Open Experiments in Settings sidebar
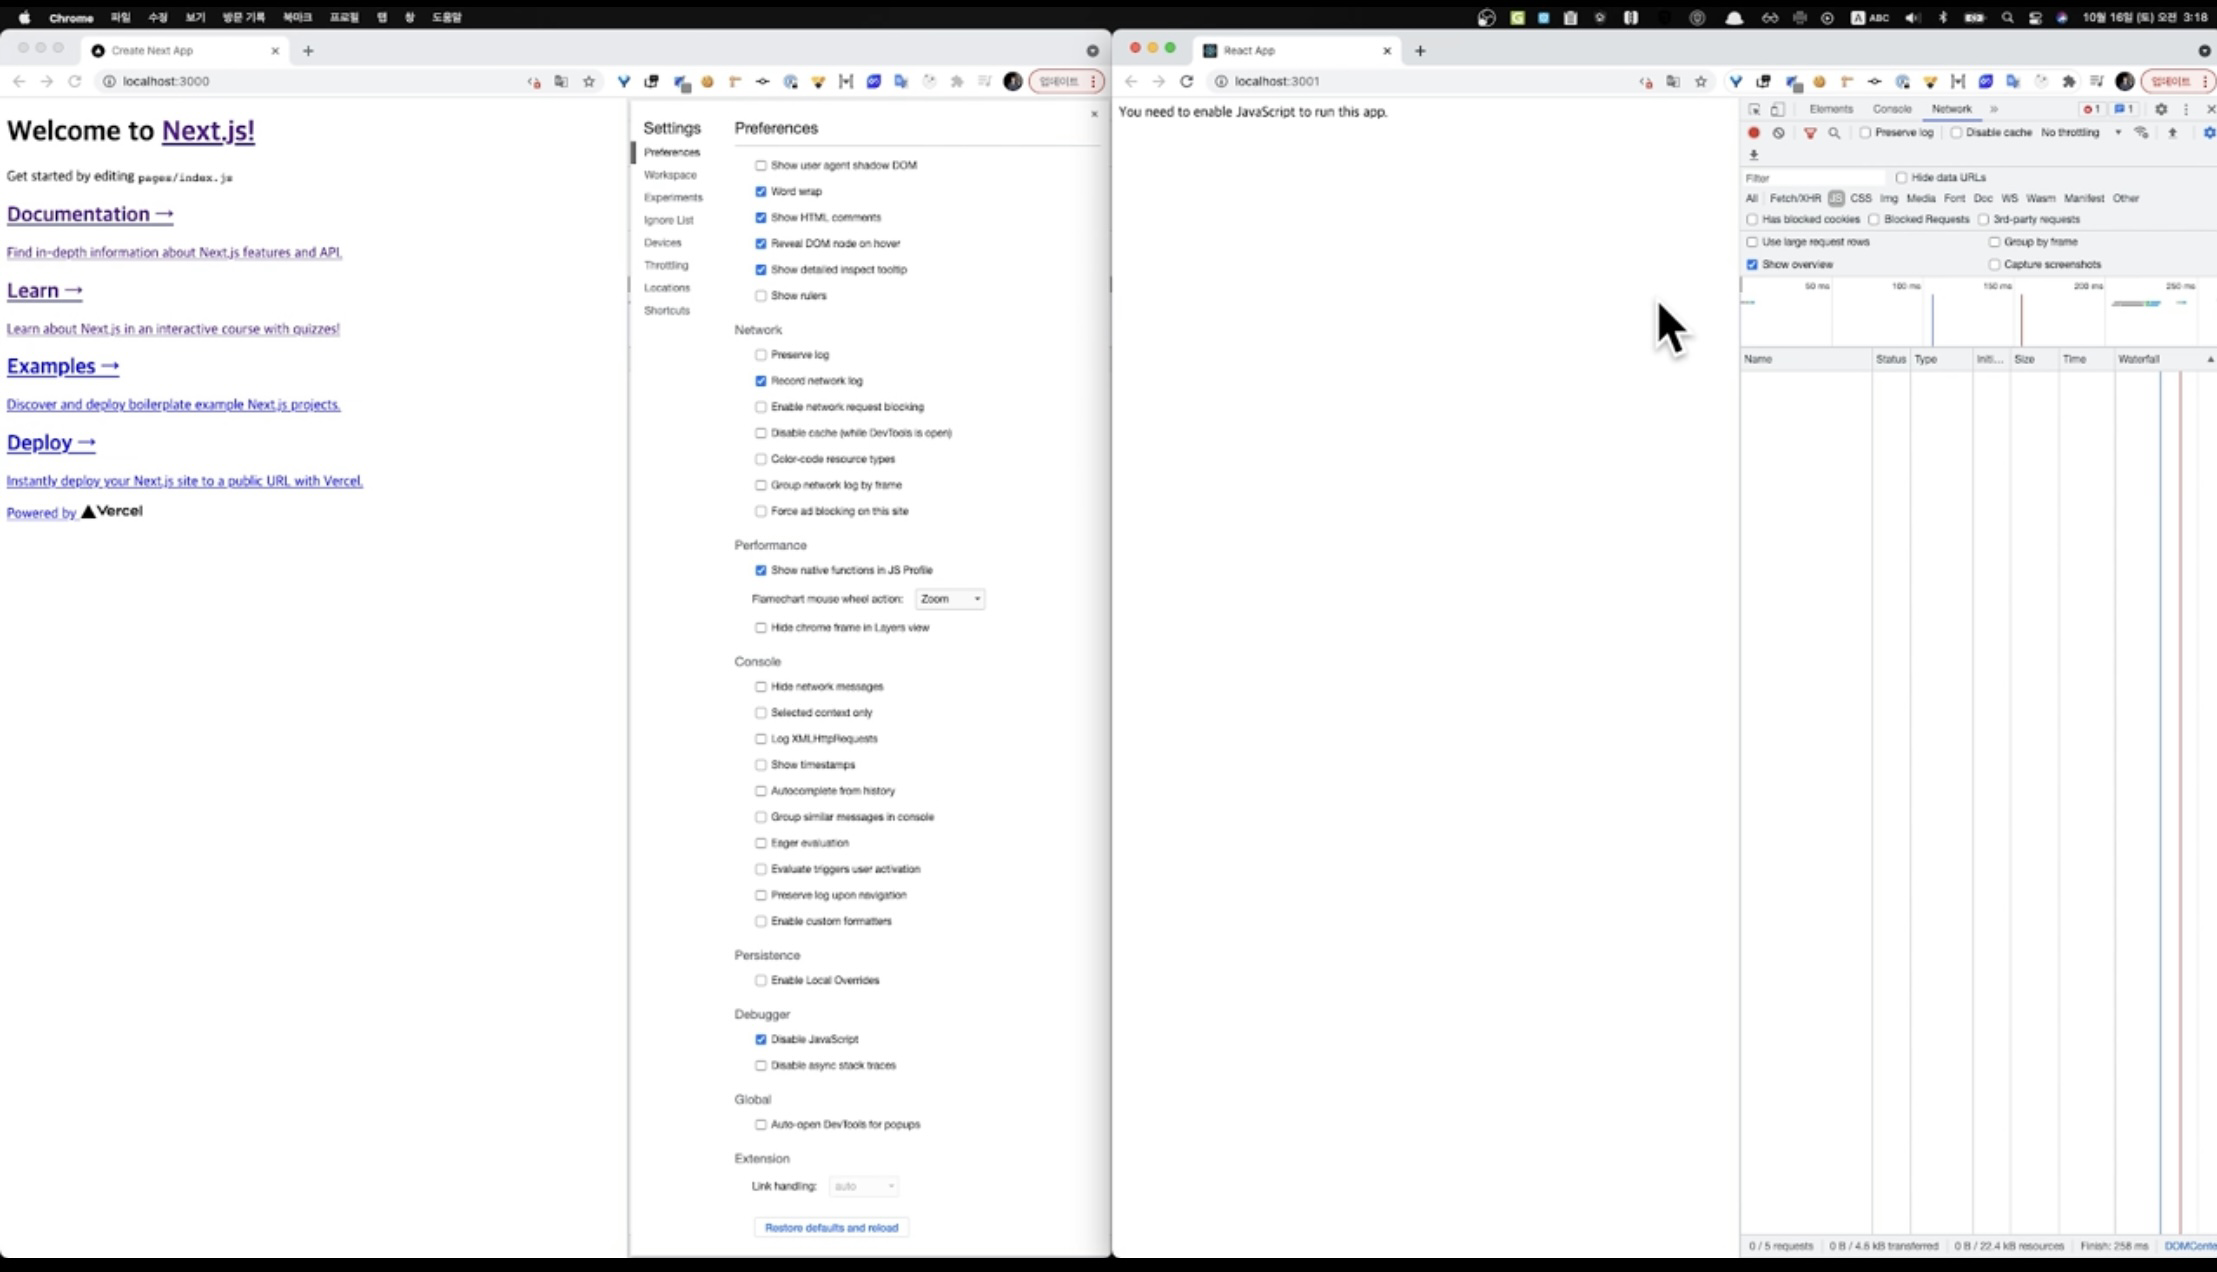The width and height of the screenshot is (2217, 1272). click(x=673, y=198)
